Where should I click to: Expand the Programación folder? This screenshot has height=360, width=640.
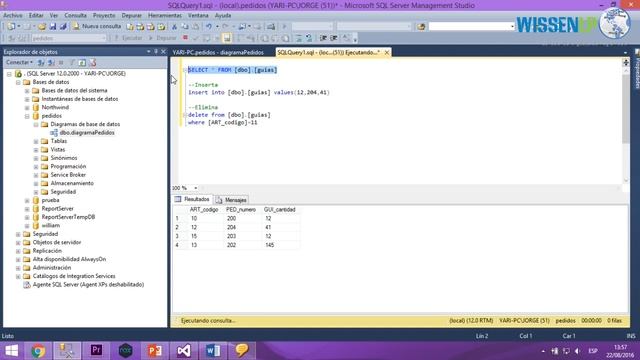36,167
